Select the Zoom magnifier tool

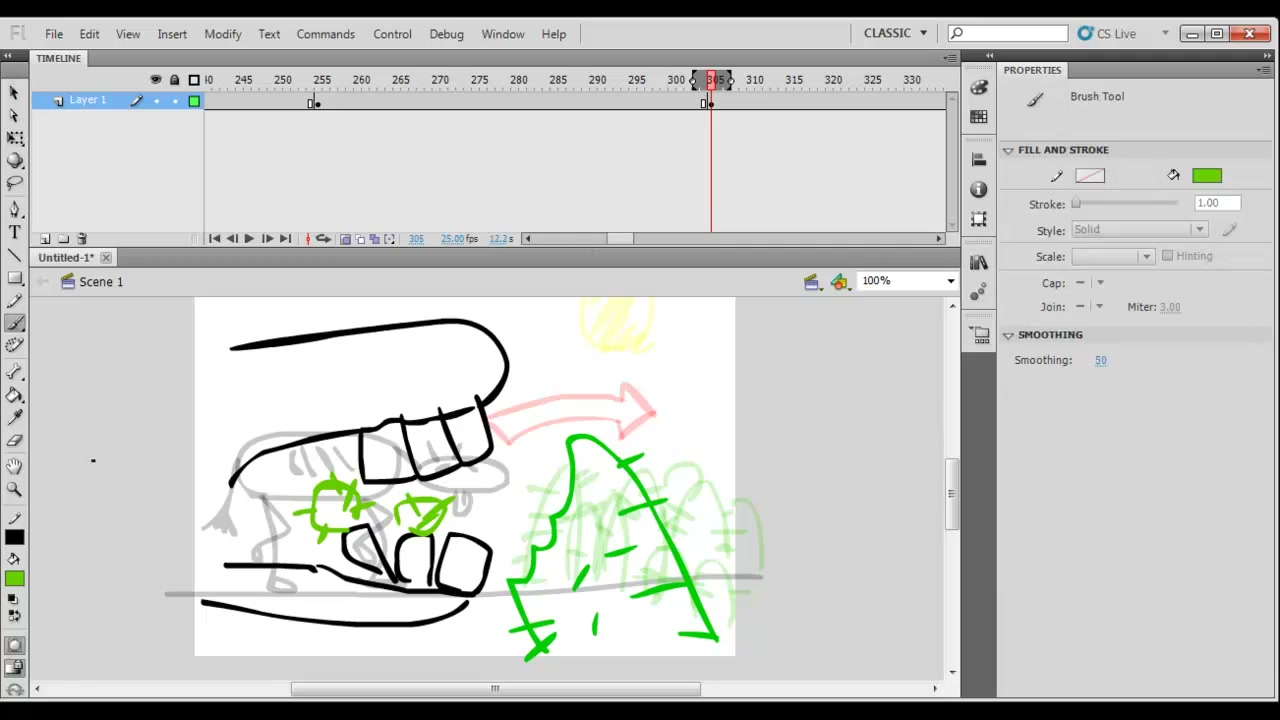click(x=14, y=489)
